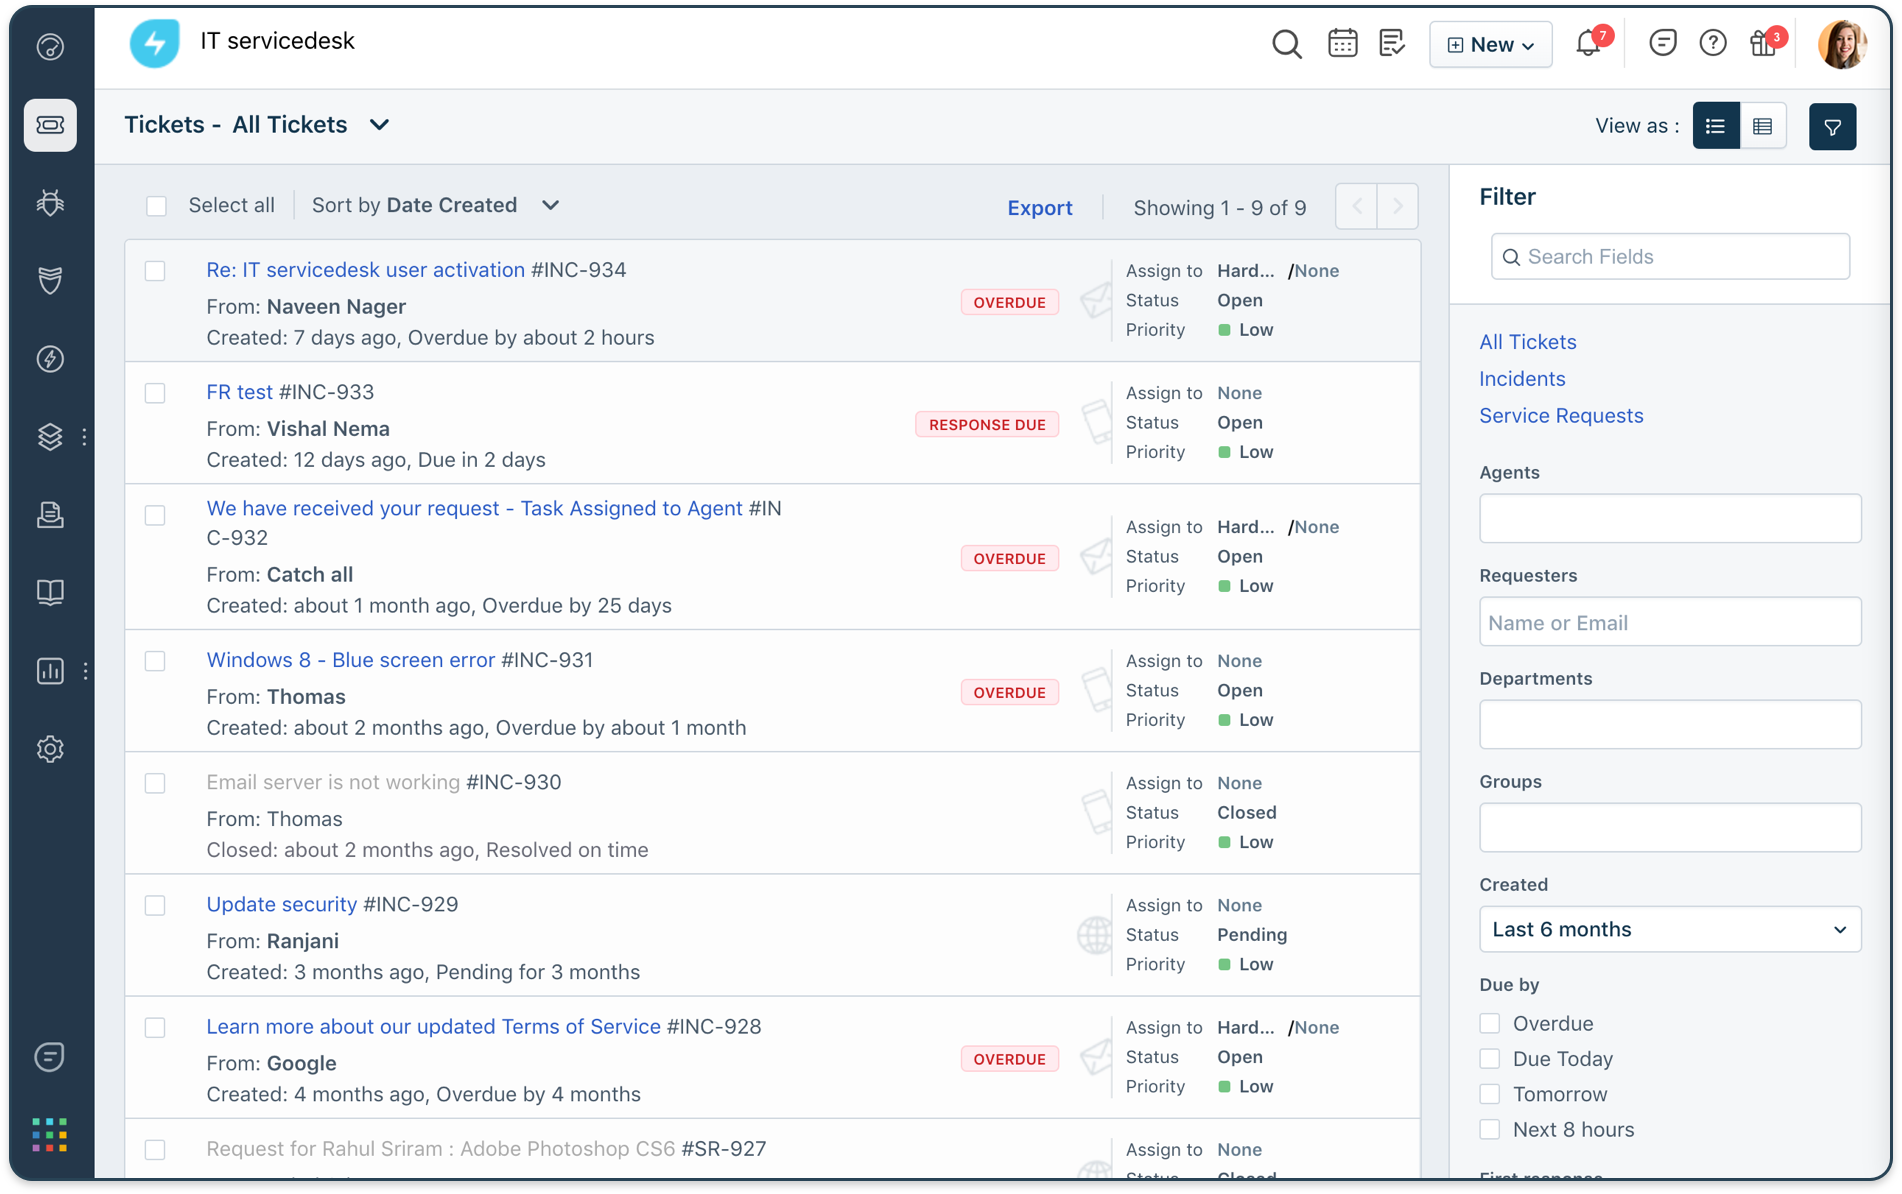Open the Admin settings gear
Image resolution: width=1902 pixels, height=1194 pixels.
pyautogui.click(x=50, y=749)
